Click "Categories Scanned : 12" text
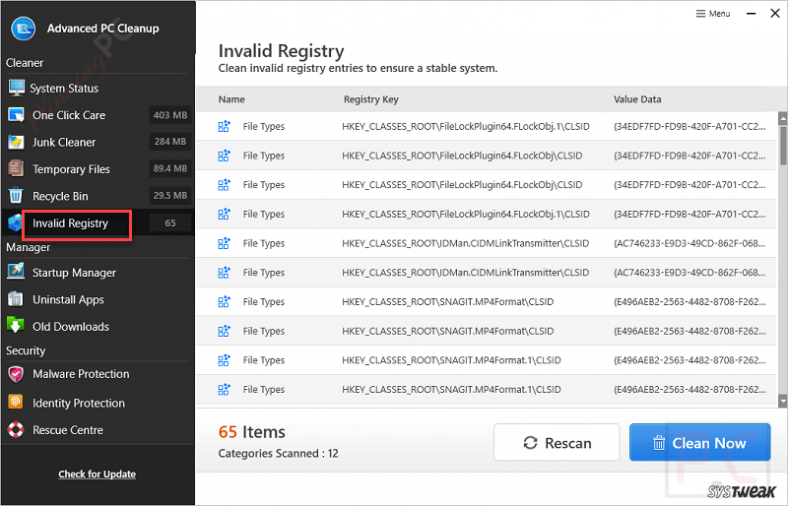Screen dimensions: 788x506 click(x=278, y=453)
